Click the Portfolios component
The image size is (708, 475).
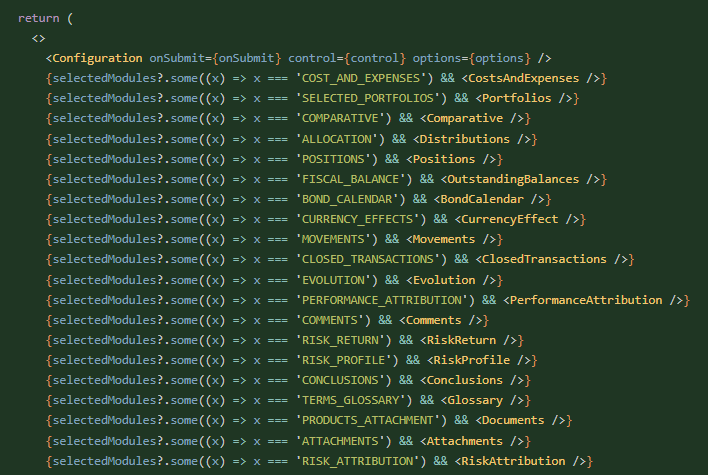point(517,98)
